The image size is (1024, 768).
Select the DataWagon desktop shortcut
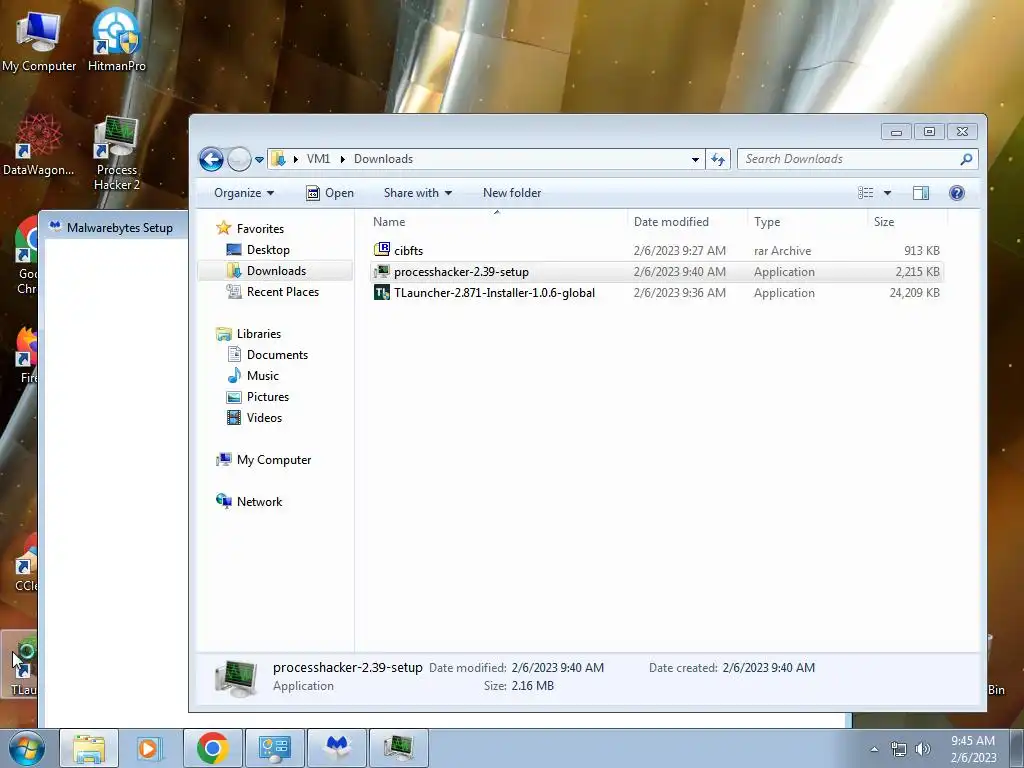[x=38, y=145]
